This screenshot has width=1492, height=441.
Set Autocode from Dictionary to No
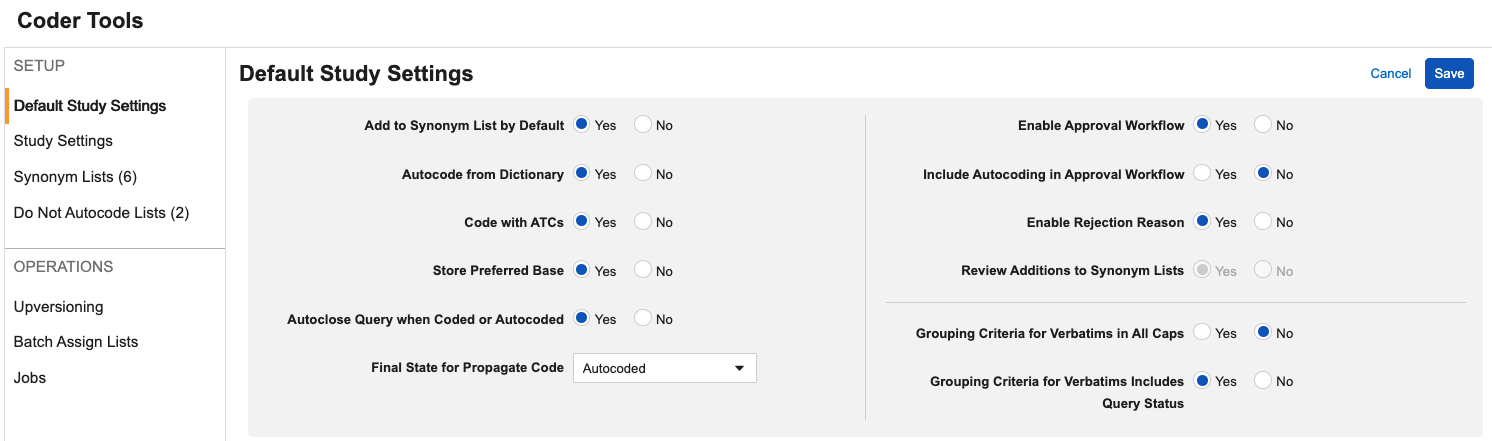(x=643, y=174)
